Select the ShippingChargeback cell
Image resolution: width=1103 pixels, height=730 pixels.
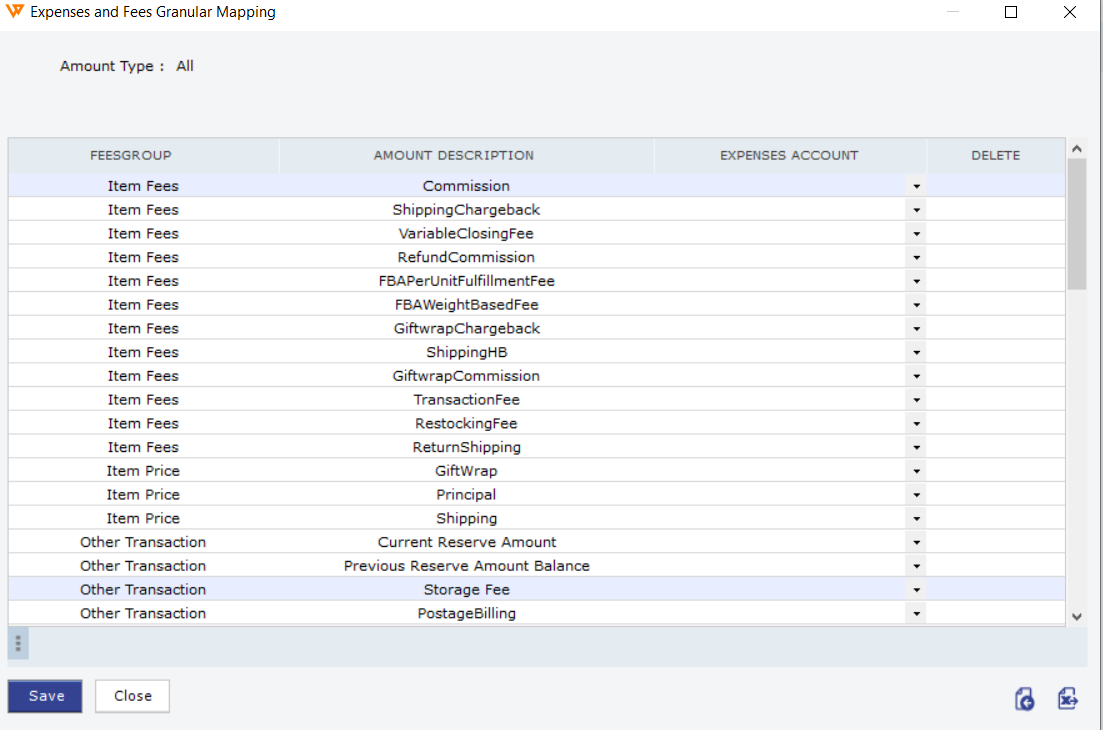pyautogui.click(x=466, y=210)
